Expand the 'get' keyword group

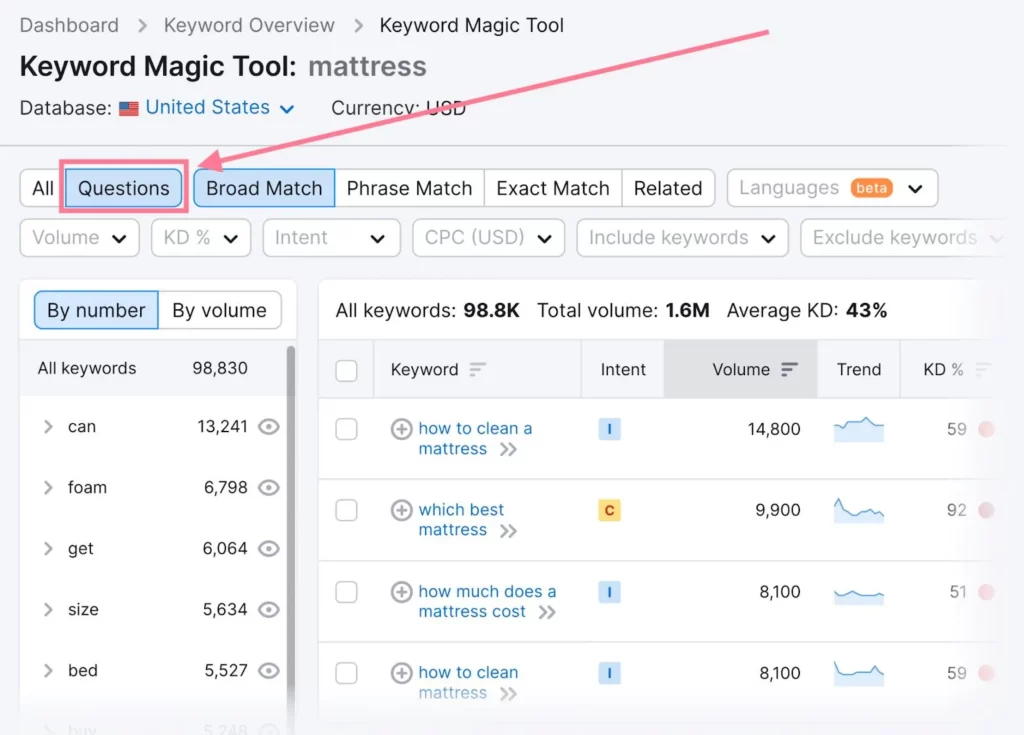(x=48, y=548)
